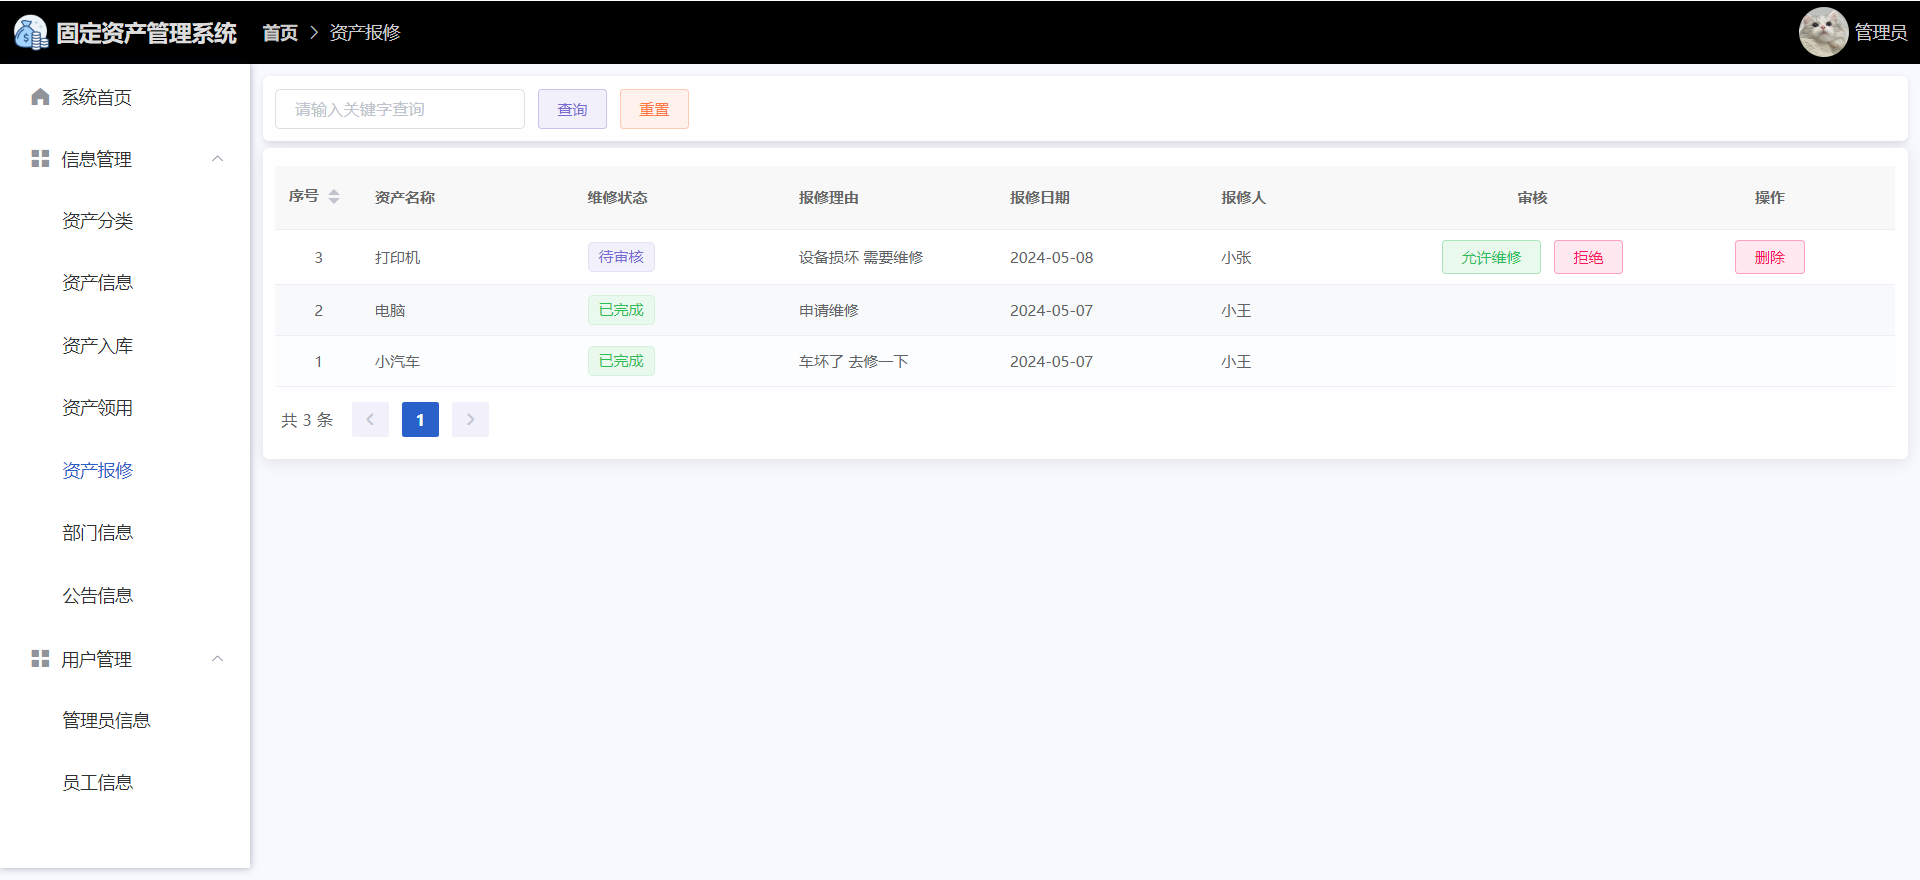Click the 车坏了 去修一下 reason cell
This screenshot has width=1920, height=880.
pos(854,362)
